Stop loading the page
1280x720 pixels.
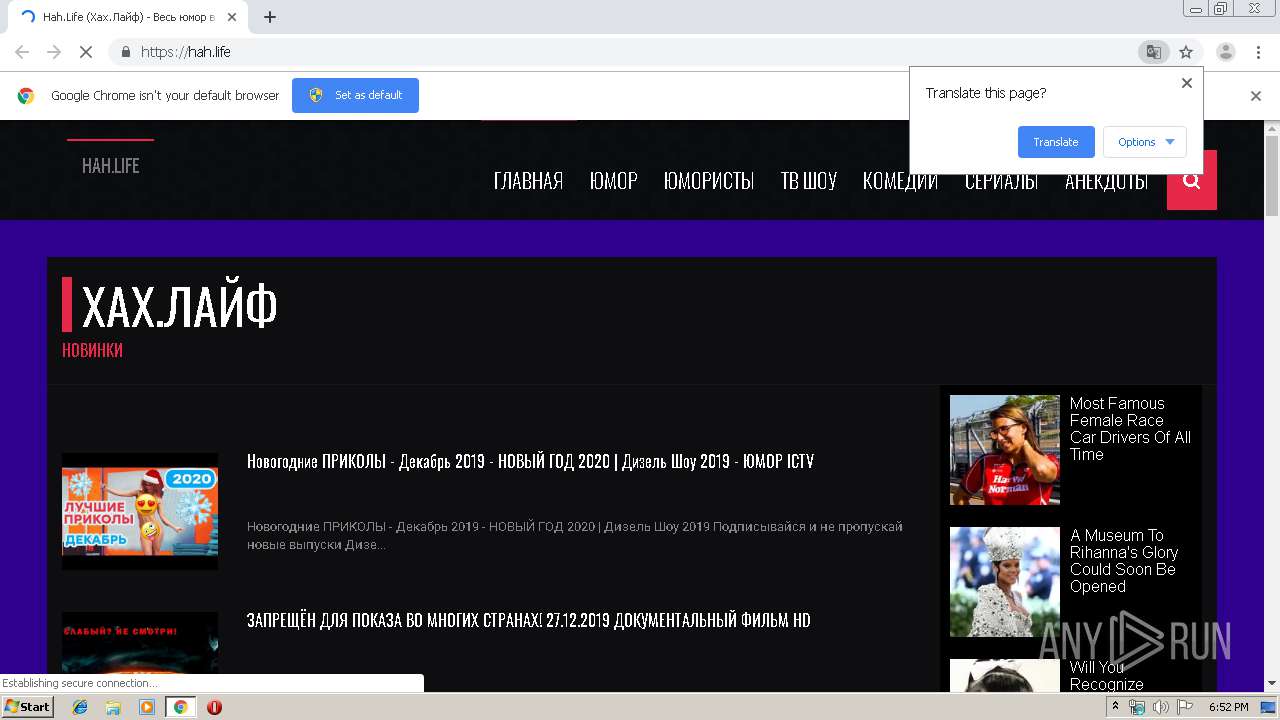[x=86, y=52]
